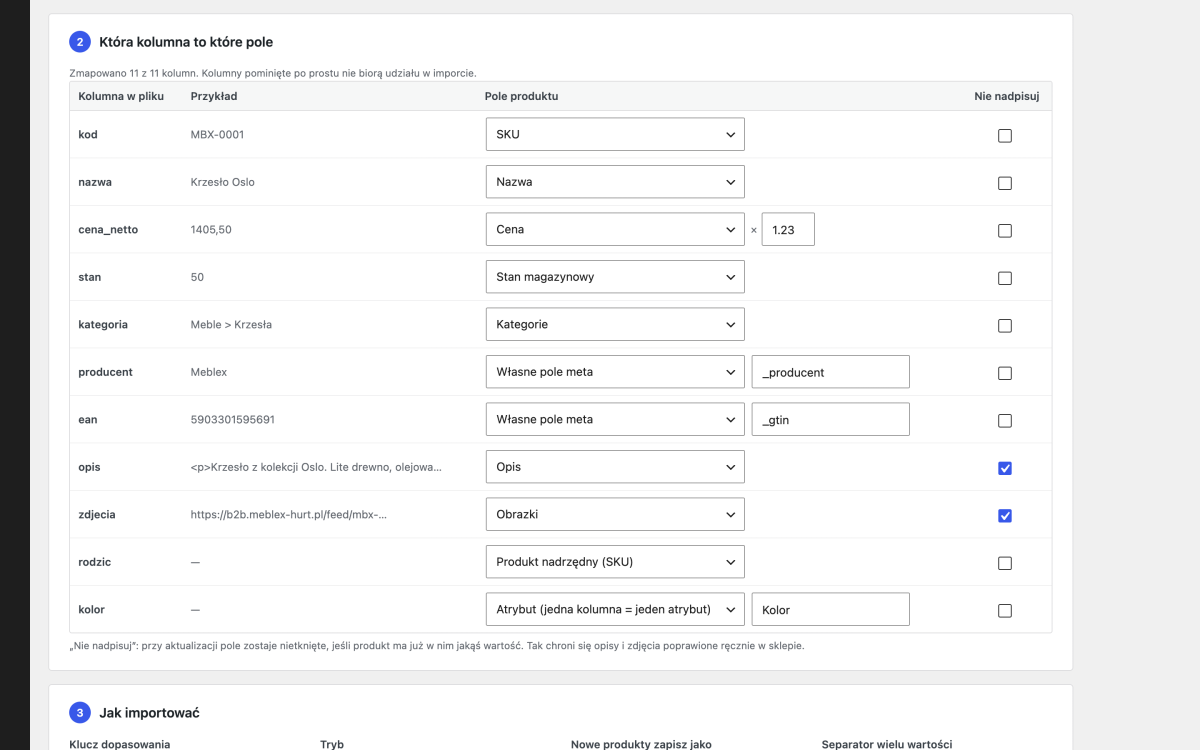Click the opis example starting with <p>Krzesło
This screenshot has width=1200, height=750.
pyautogui.click(x=316, y=467)
